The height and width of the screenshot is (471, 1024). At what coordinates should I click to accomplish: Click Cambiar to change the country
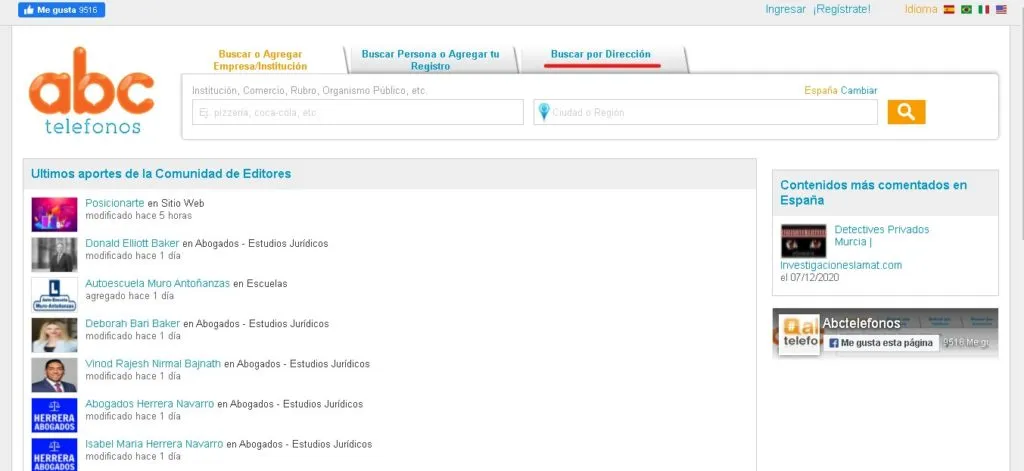(x=858, y=91)
